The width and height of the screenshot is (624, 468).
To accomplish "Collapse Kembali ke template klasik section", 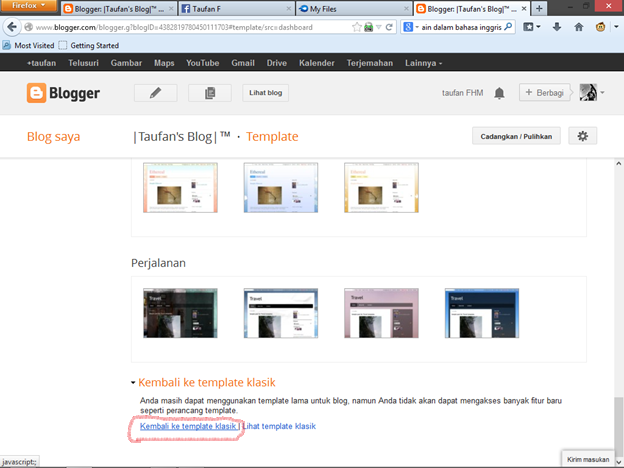I will pos(133,383).
